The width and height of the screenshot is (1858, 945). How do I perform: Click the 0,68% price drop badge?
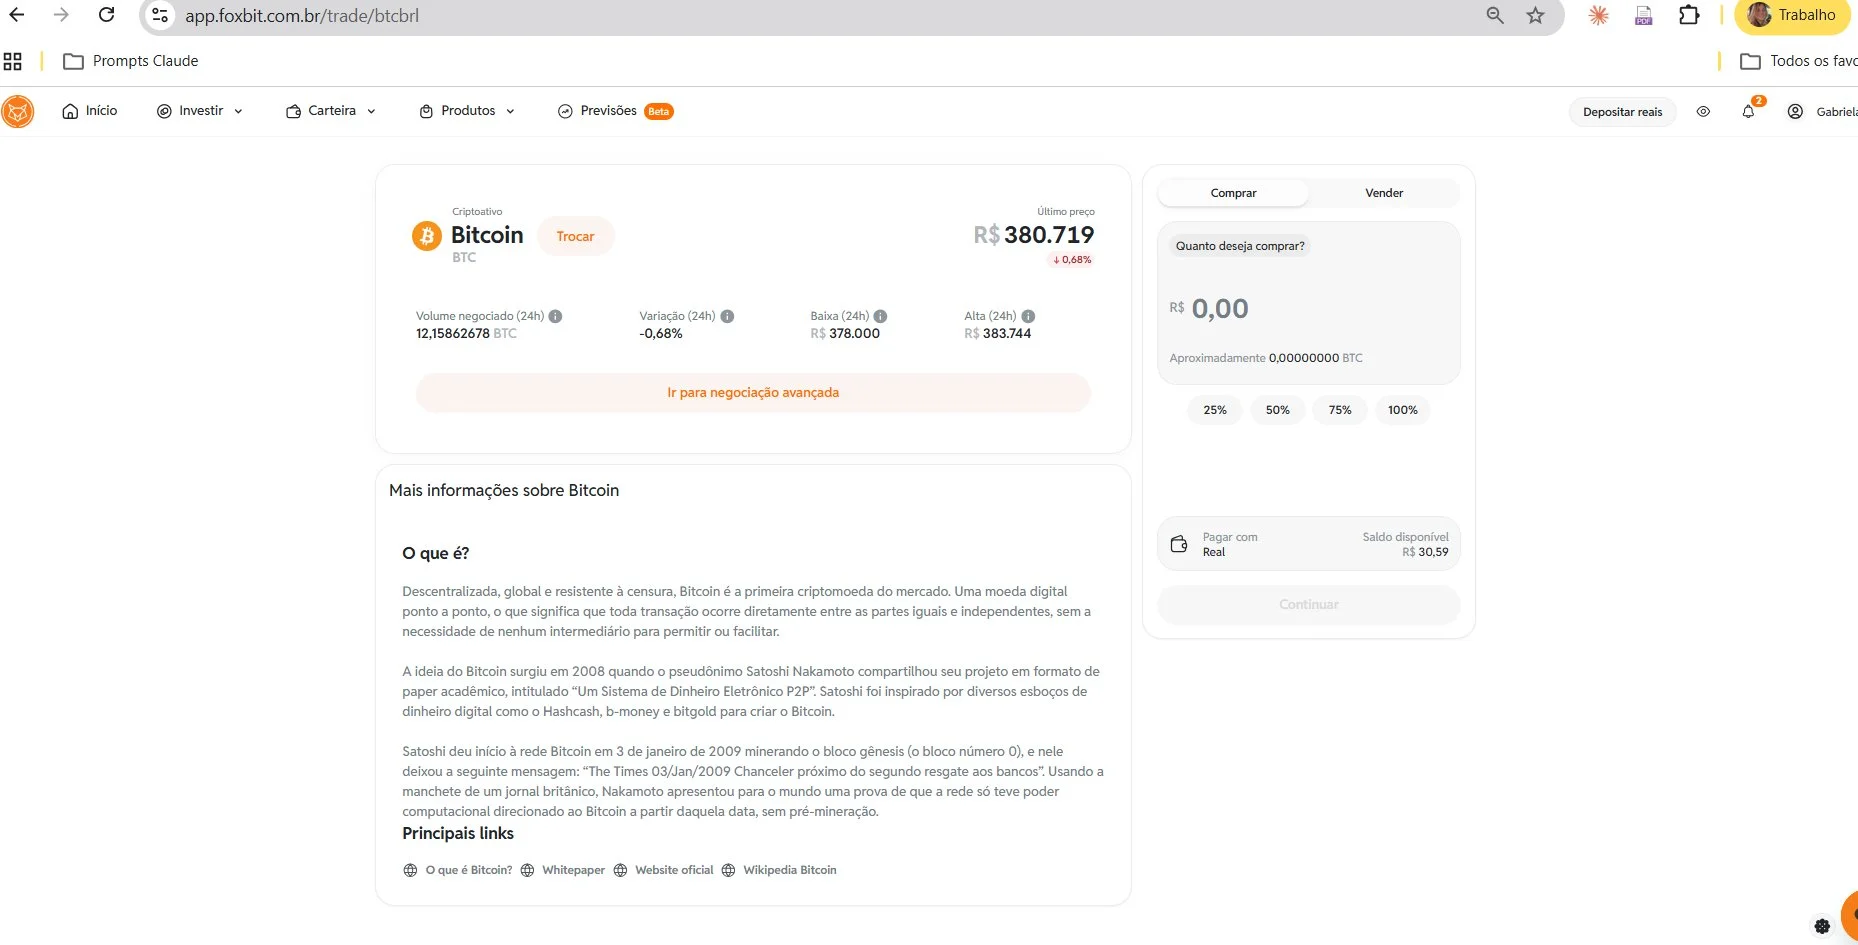click(1071, 260)
